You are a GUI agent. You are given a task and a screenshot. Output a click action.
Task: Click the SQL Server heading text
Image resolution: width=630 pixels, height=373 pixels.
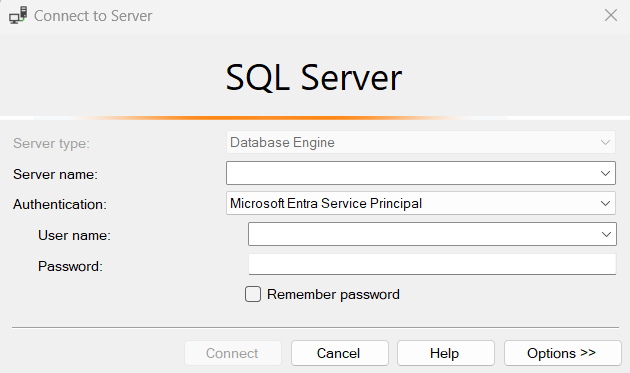coord(314,78)
